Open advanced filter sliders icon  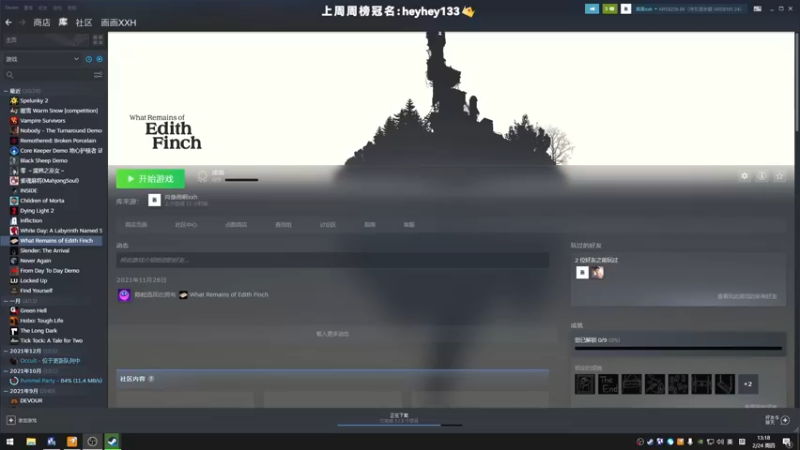(x=98, y=75)
